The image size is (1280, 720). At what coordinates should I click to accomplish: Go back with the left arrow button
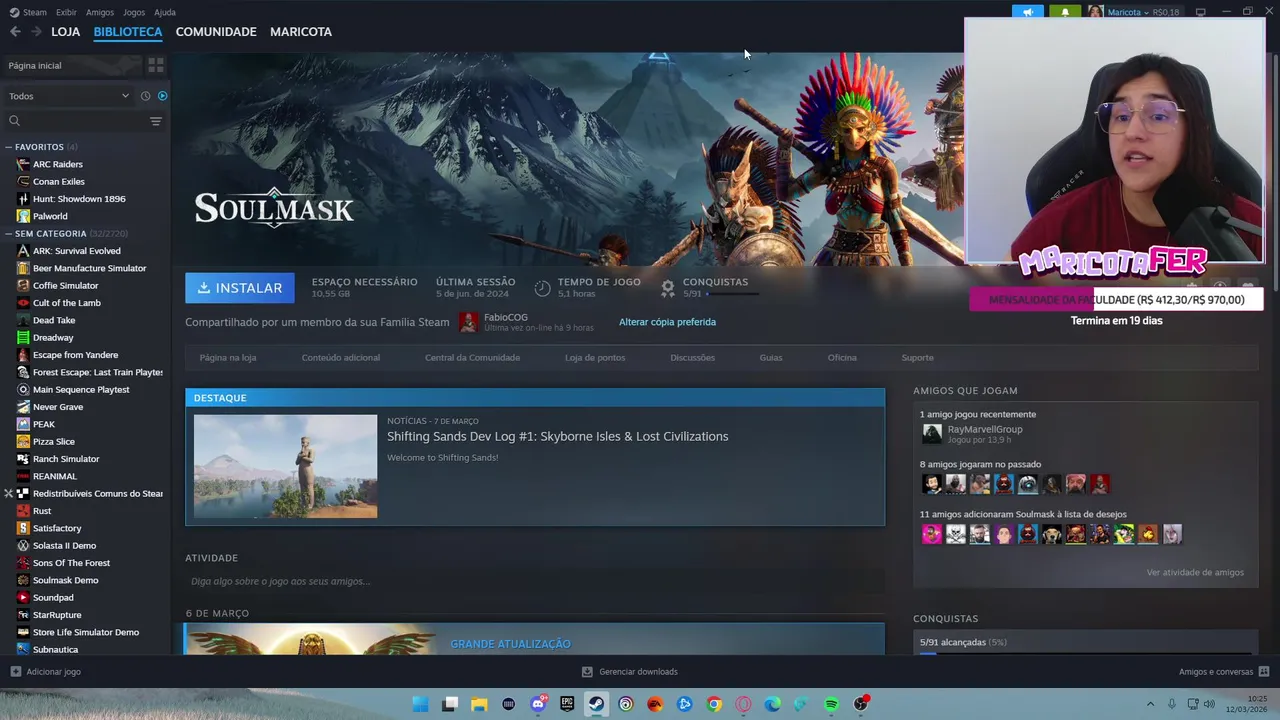(x=15, y=32)
